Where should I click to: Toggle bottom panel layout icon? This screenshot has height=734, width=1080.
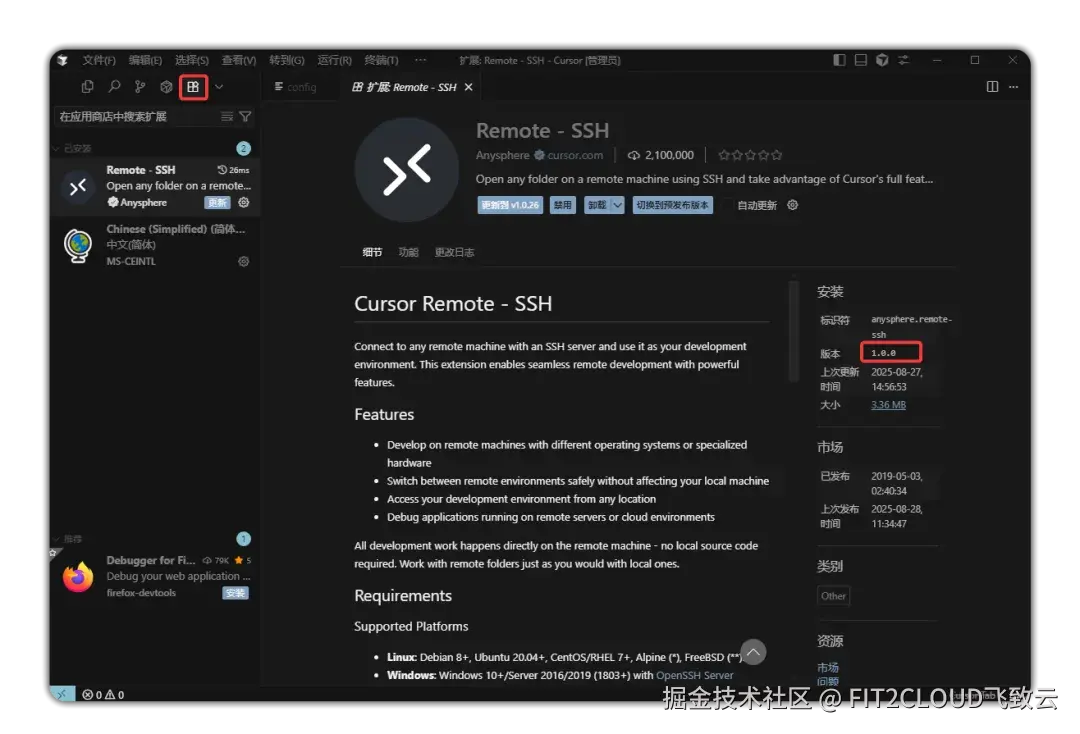[x=860, y=60]
